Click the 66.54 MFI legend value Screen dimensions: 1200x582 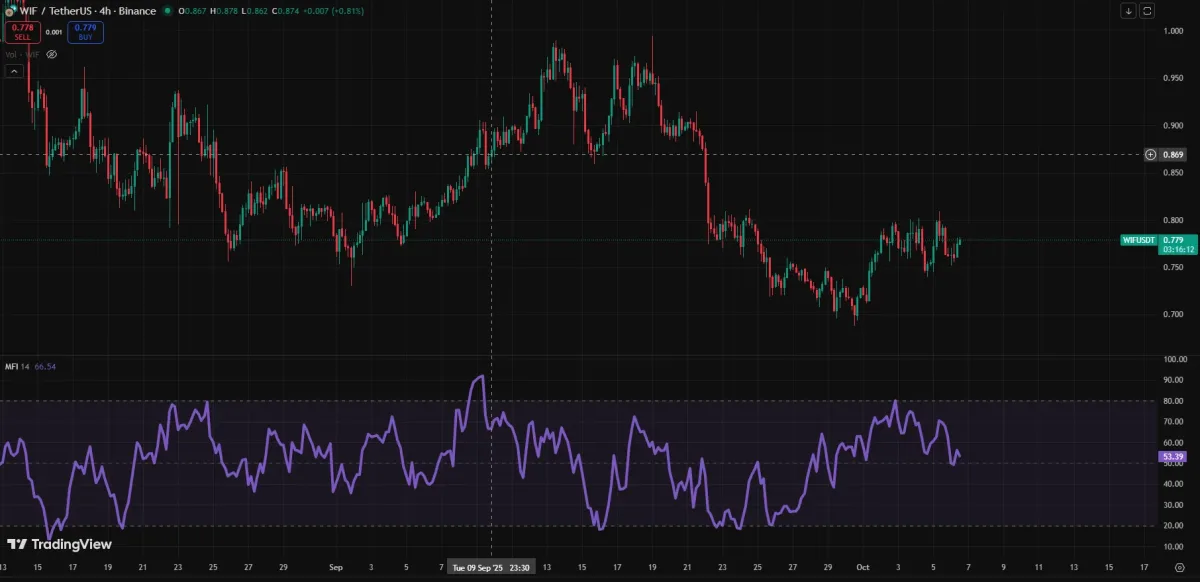click(45, 367)
